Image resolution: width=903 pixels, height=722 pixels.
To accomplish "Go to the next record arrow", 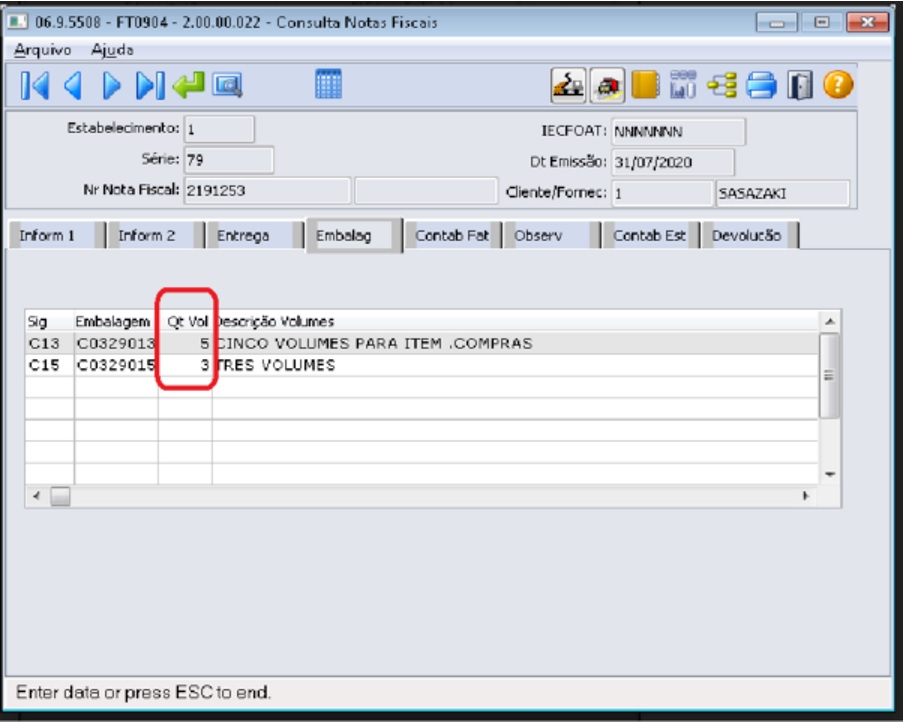I will [x=112, y=86].
